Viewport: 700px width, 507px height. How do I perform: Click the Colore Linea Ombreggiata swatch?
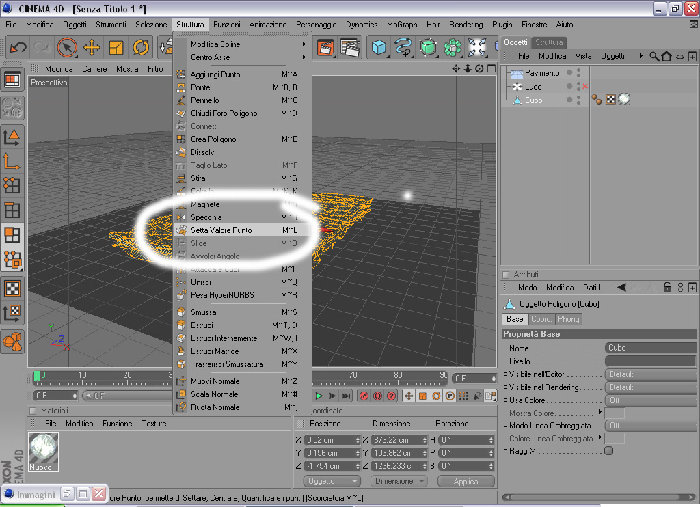coord(615,439)
